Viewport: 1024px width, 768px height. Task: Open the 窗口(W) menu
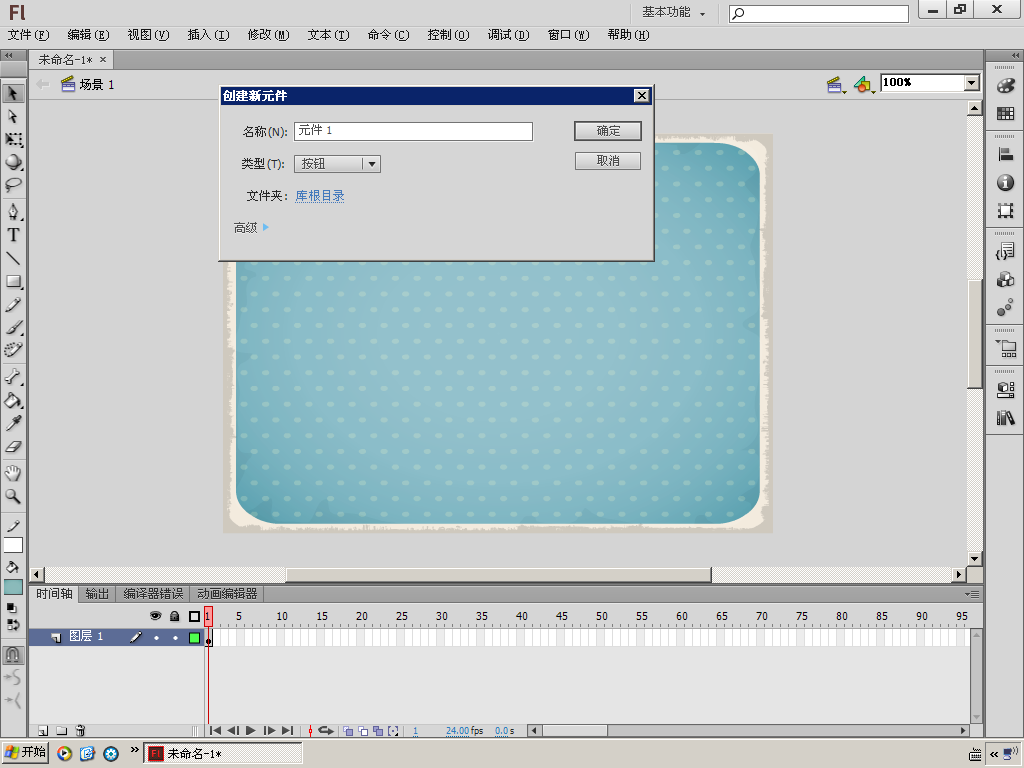pyautogui.click(x=568, y=35)
